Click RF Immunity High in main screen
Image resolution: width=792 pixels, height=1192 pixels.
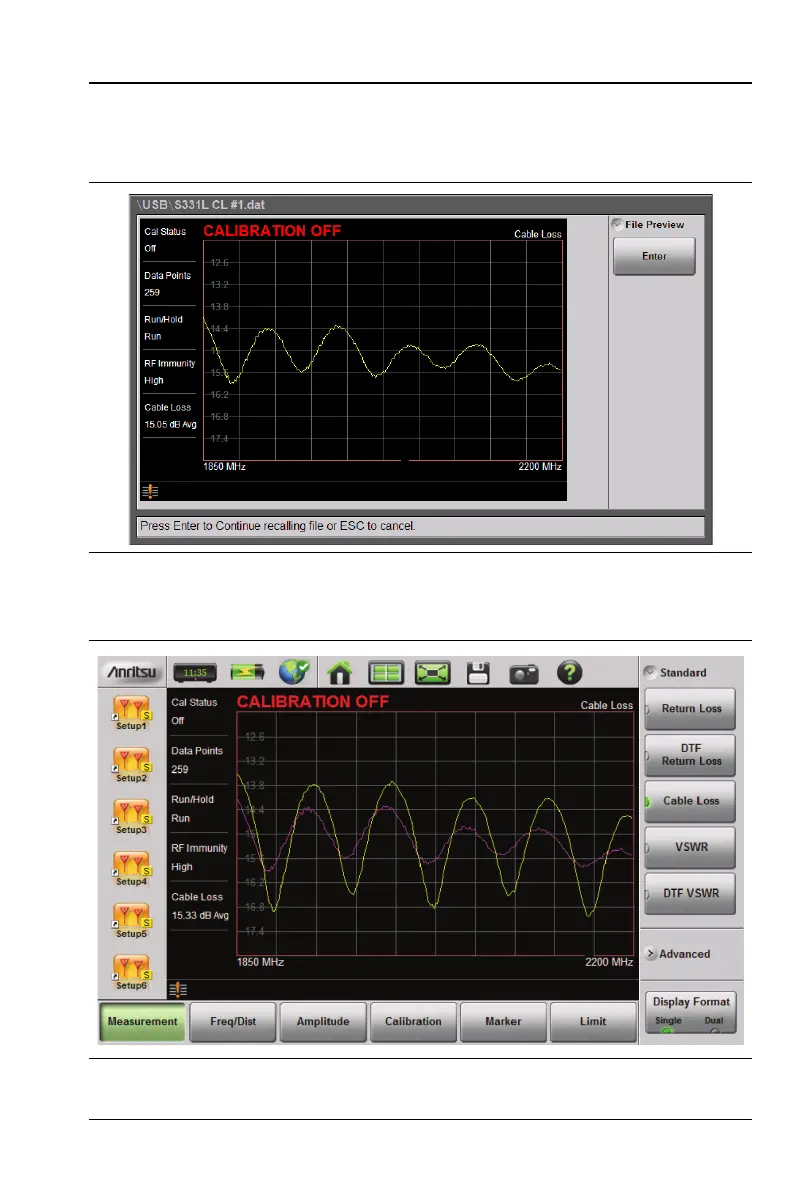(x=198, y=858)
